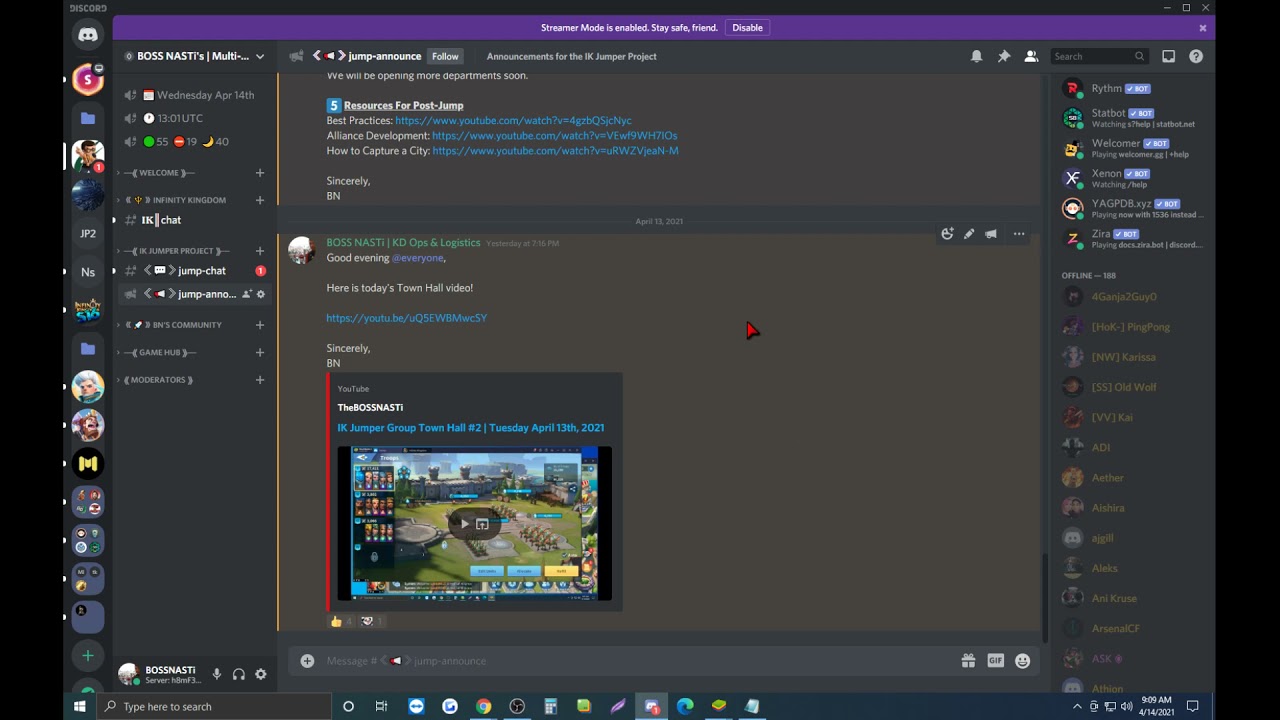
Task: Open user settings gear
Action: click(261, 675)
